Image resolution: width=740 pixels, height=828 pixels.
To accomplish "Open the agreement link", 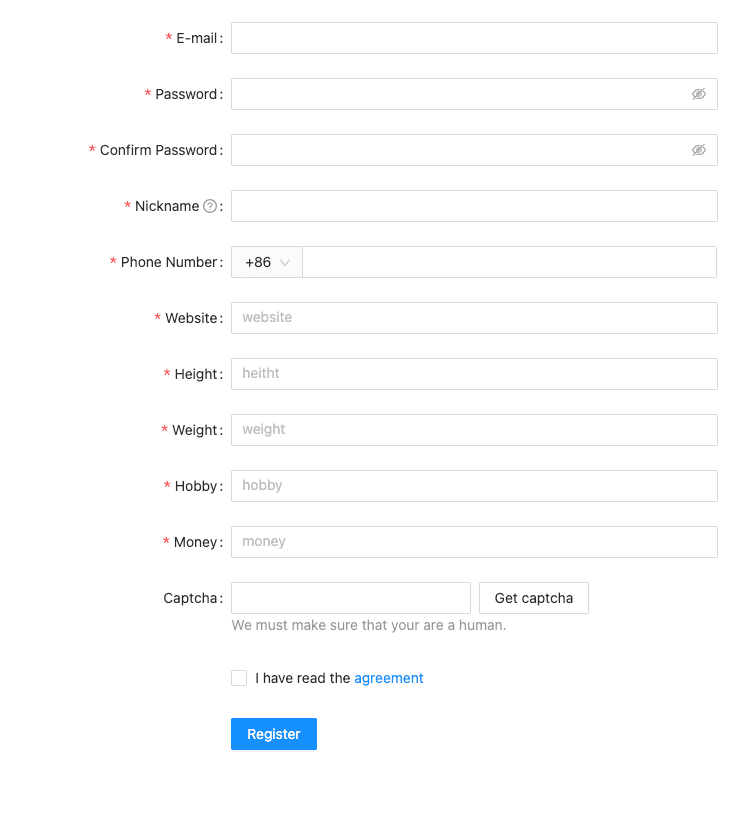I will tap(389, 678).
